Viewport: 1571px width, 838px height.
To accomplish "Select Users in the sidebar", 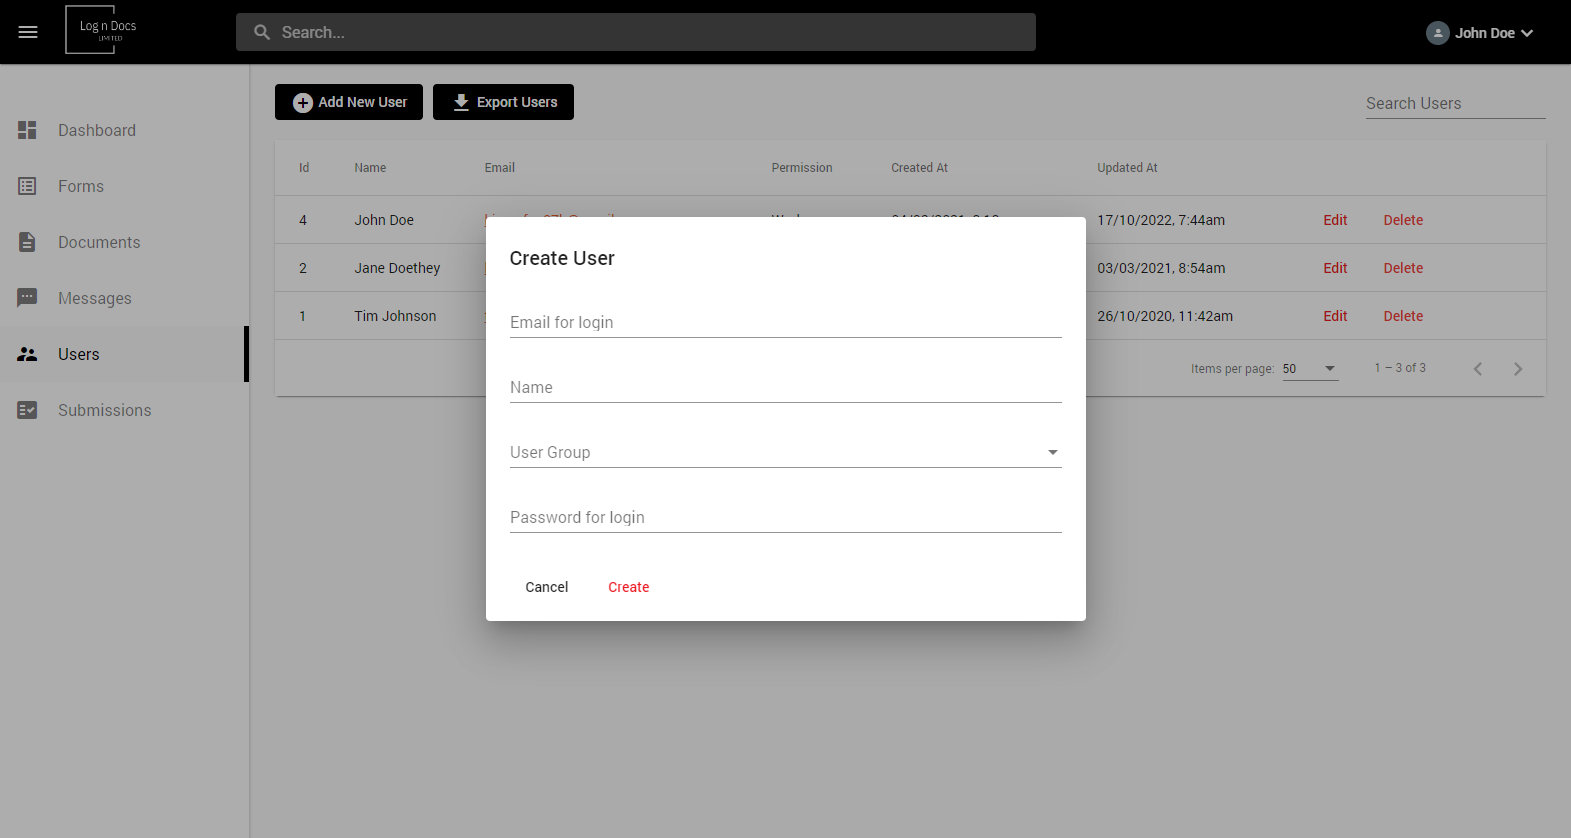I will click(124, 354).
